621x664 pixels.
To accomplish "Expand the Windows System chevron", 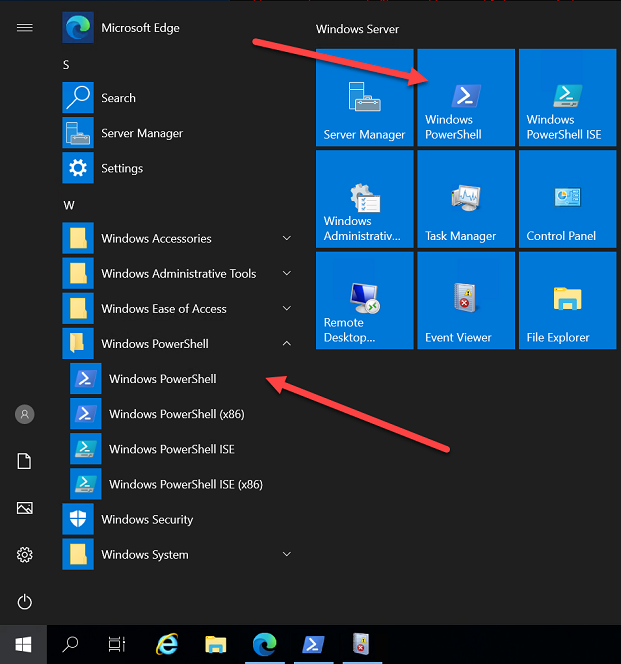I will (x=287, y=554).
